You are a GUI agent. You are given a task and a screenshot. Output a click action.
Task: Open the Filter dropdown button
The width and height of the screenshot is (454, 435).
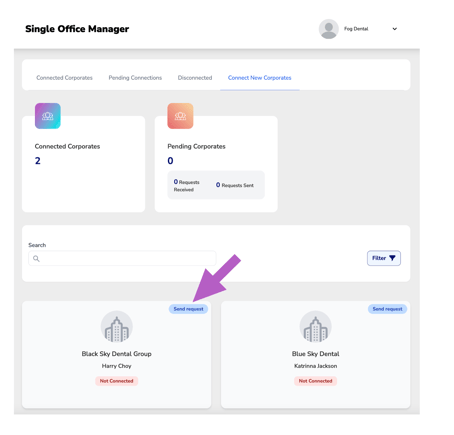click(x=384, y=258)
